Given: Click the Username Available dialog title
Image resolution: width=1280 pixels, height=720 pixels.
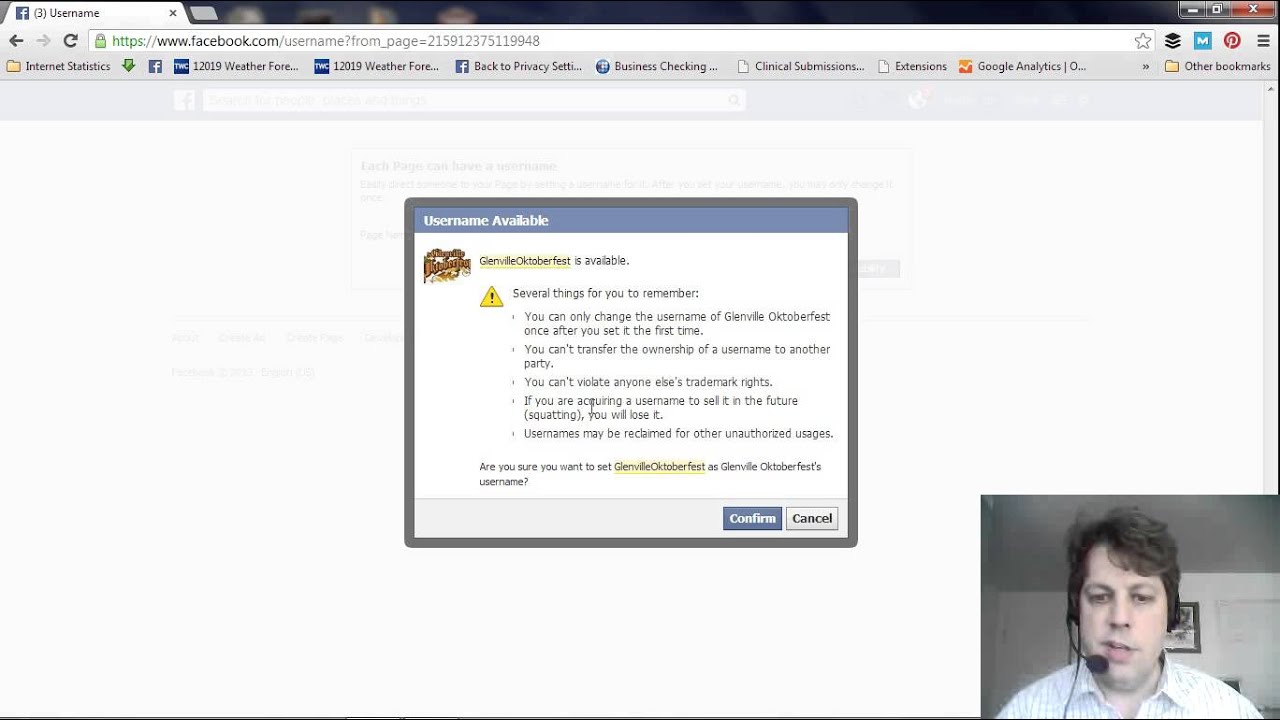Looking at the screenshot, I should [x=486, y=220].
